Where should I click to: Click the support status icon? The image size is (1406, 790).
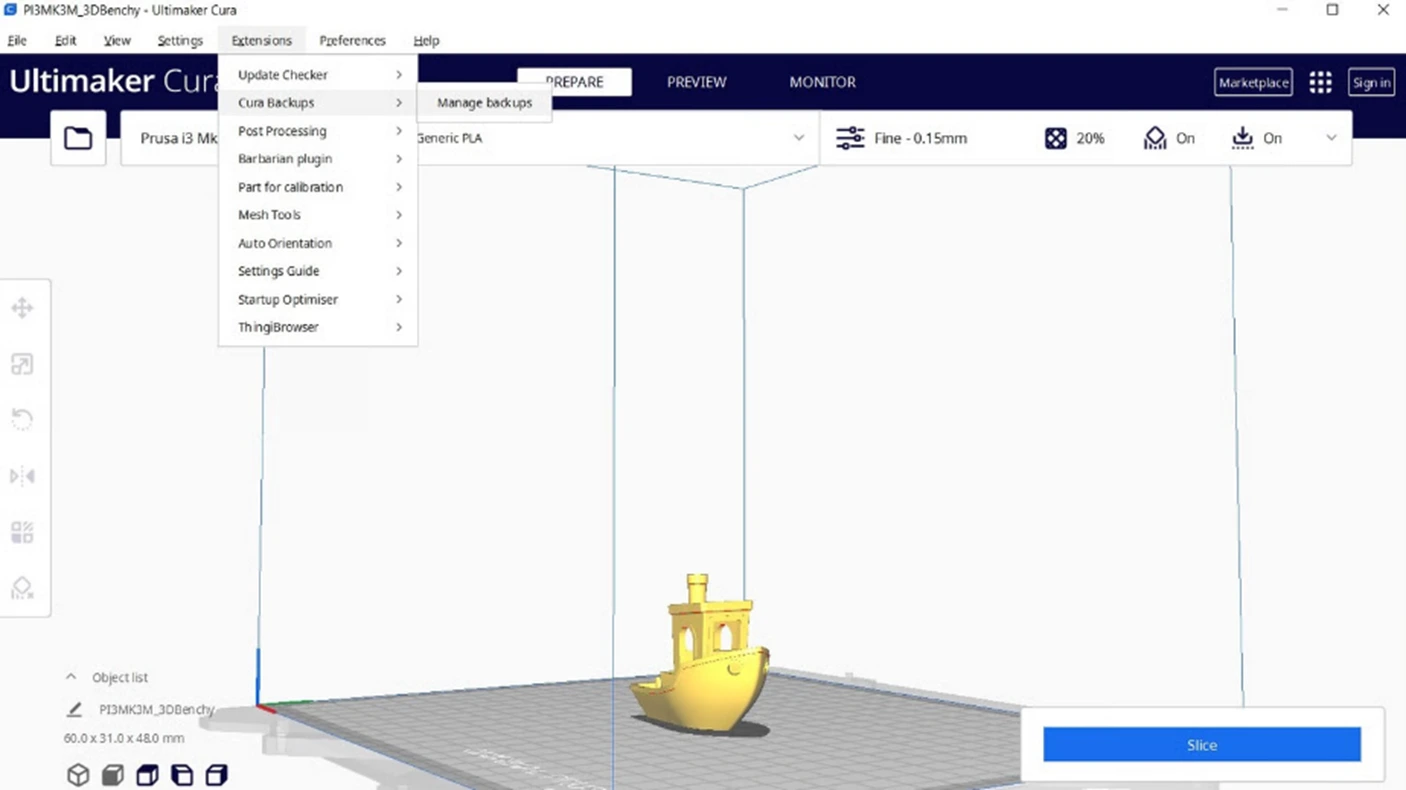1155,138
